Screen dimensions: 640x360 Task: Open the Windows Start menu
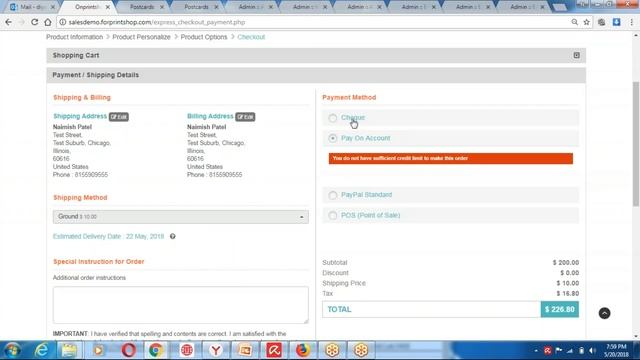pos(13,350)
